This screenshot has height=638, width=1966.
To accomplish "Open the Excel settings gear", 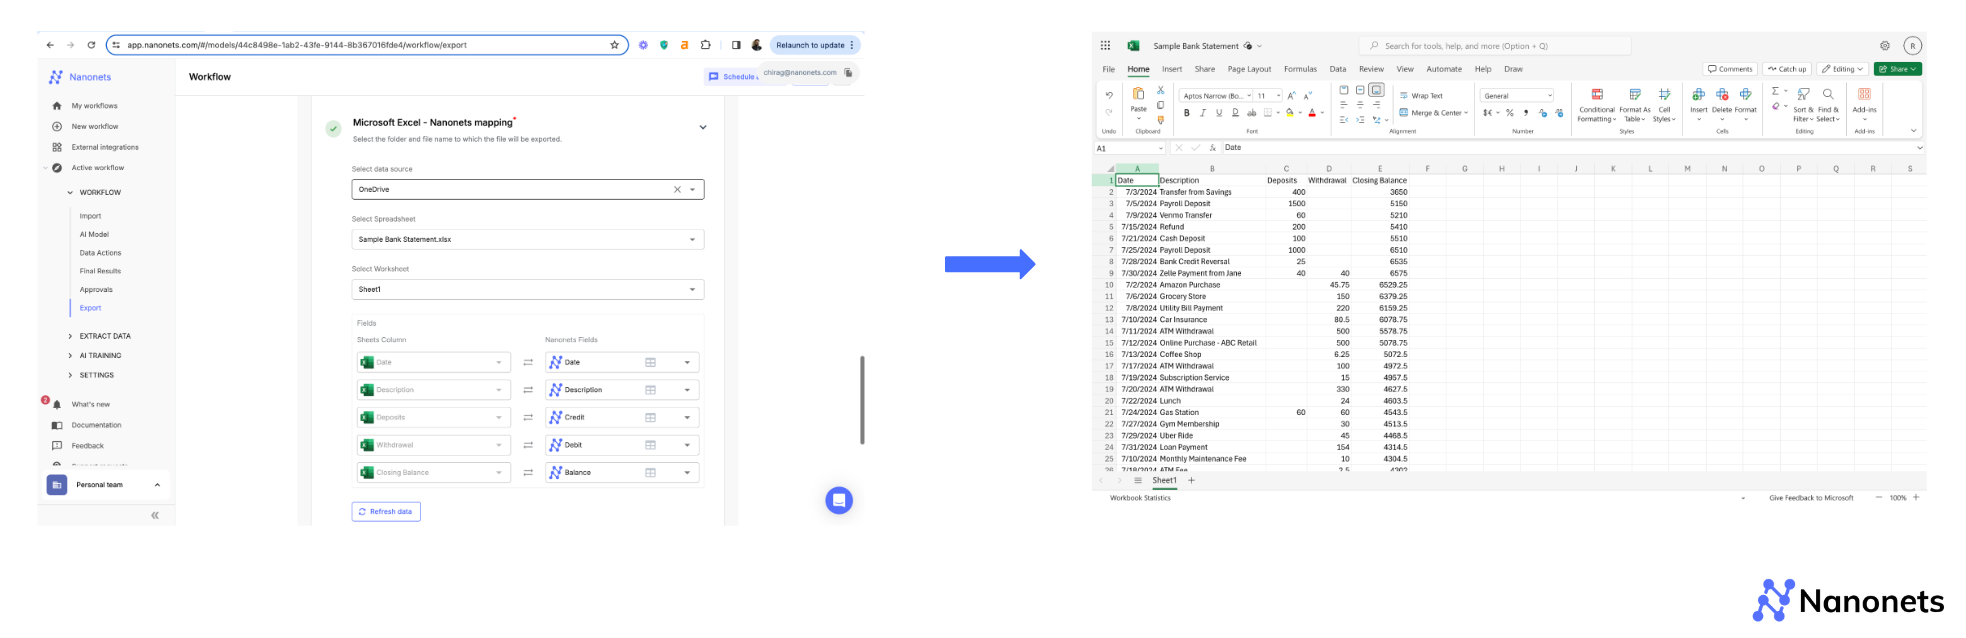I will click(1885, 45).
